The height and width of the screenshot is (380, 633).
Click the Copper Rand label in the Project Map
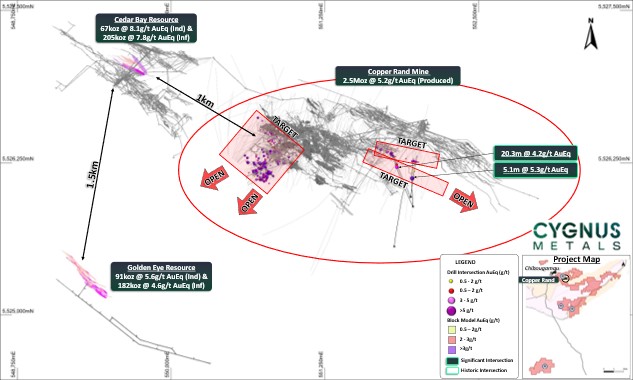(x=538, y=280)
